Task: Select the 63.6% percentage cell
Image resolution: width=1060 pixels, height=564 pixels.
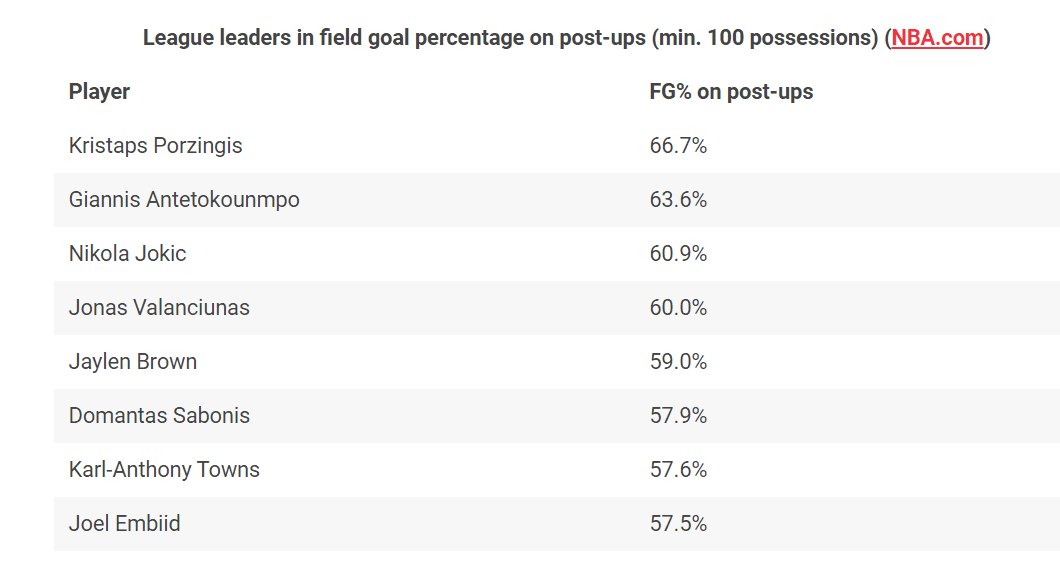Action: [678, 200]
